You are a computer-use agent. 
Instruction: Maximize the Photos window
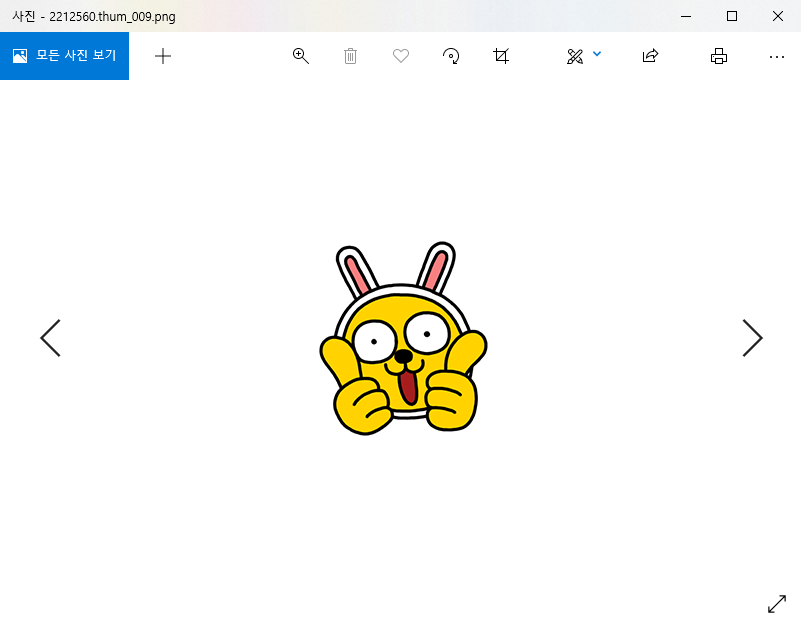(x=732, y=16)
